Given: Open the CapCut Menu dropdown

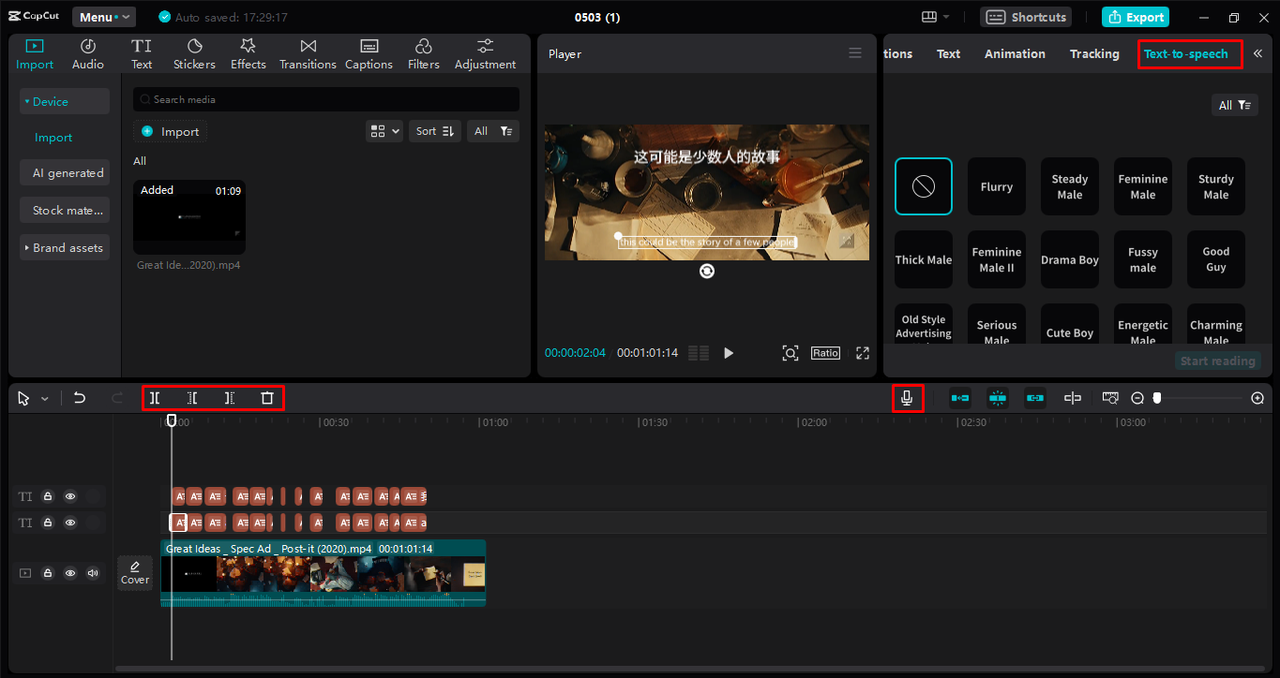Looking at the screenshot, I should (104, 17).
